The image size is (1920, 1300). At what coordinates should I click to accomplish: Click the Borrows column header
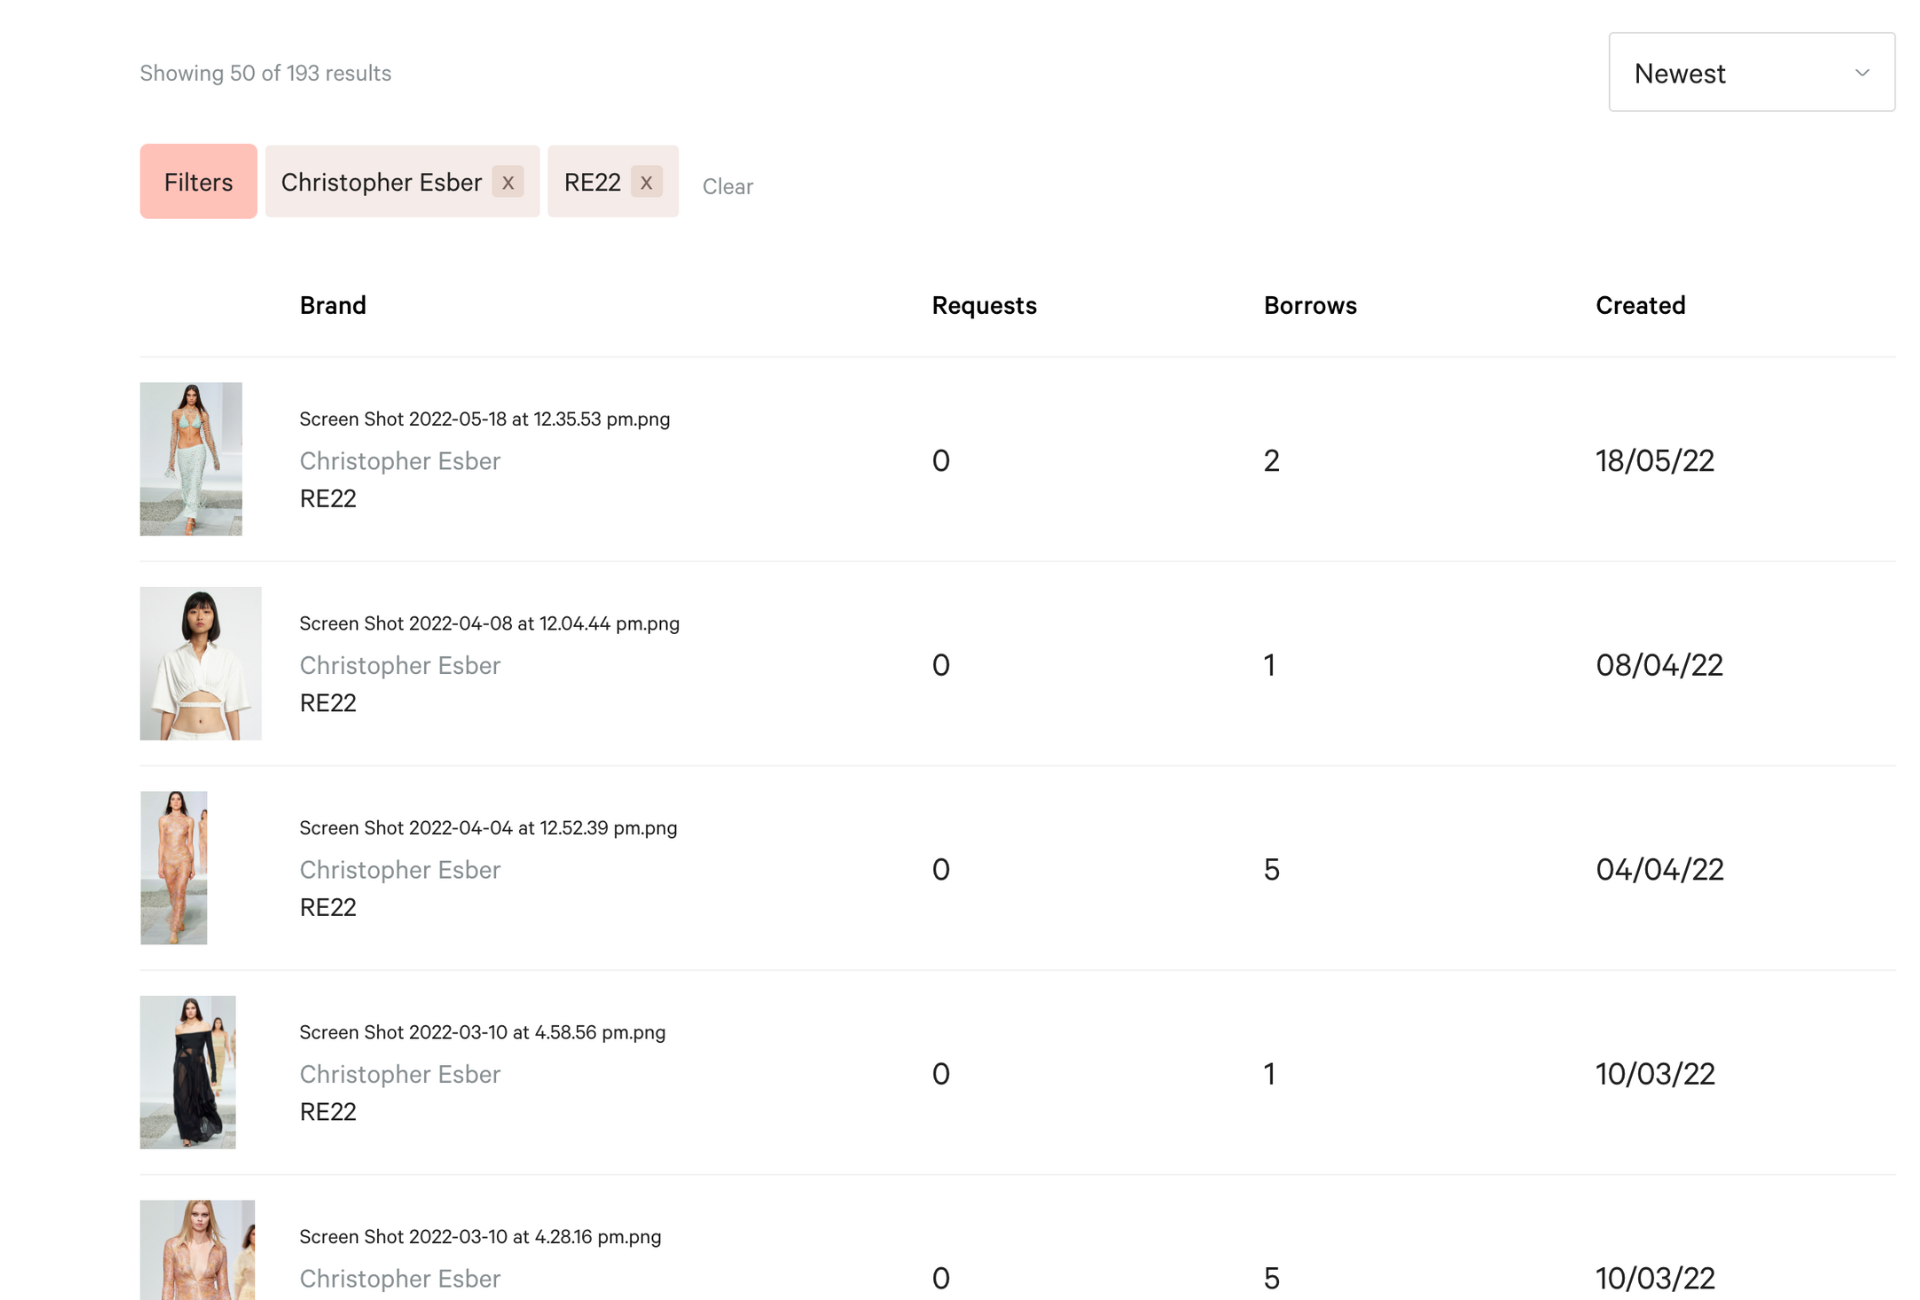[x=1310, y=305]
